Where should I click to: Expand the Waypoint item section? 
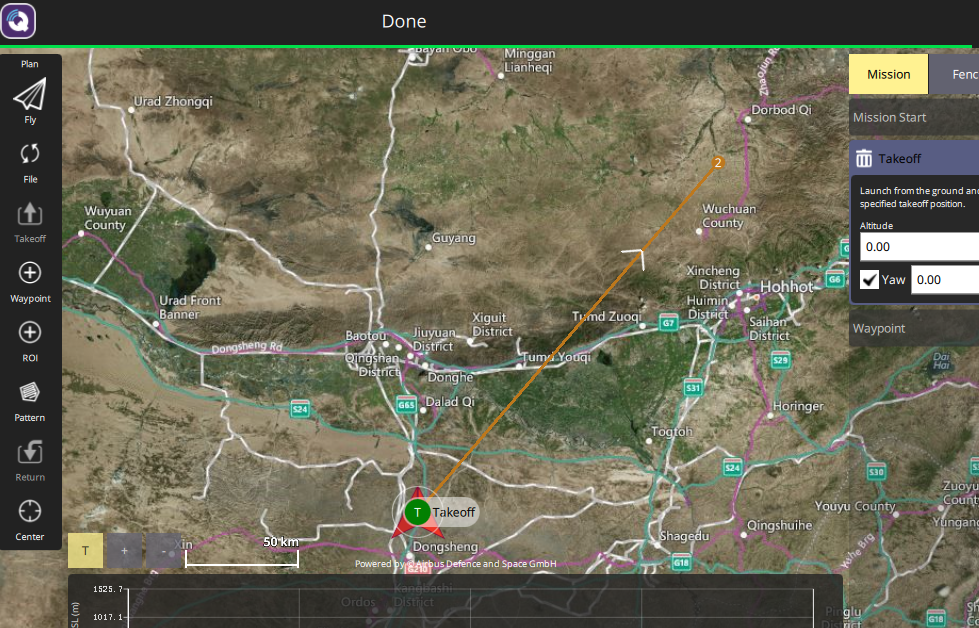(x=913, y=328)
